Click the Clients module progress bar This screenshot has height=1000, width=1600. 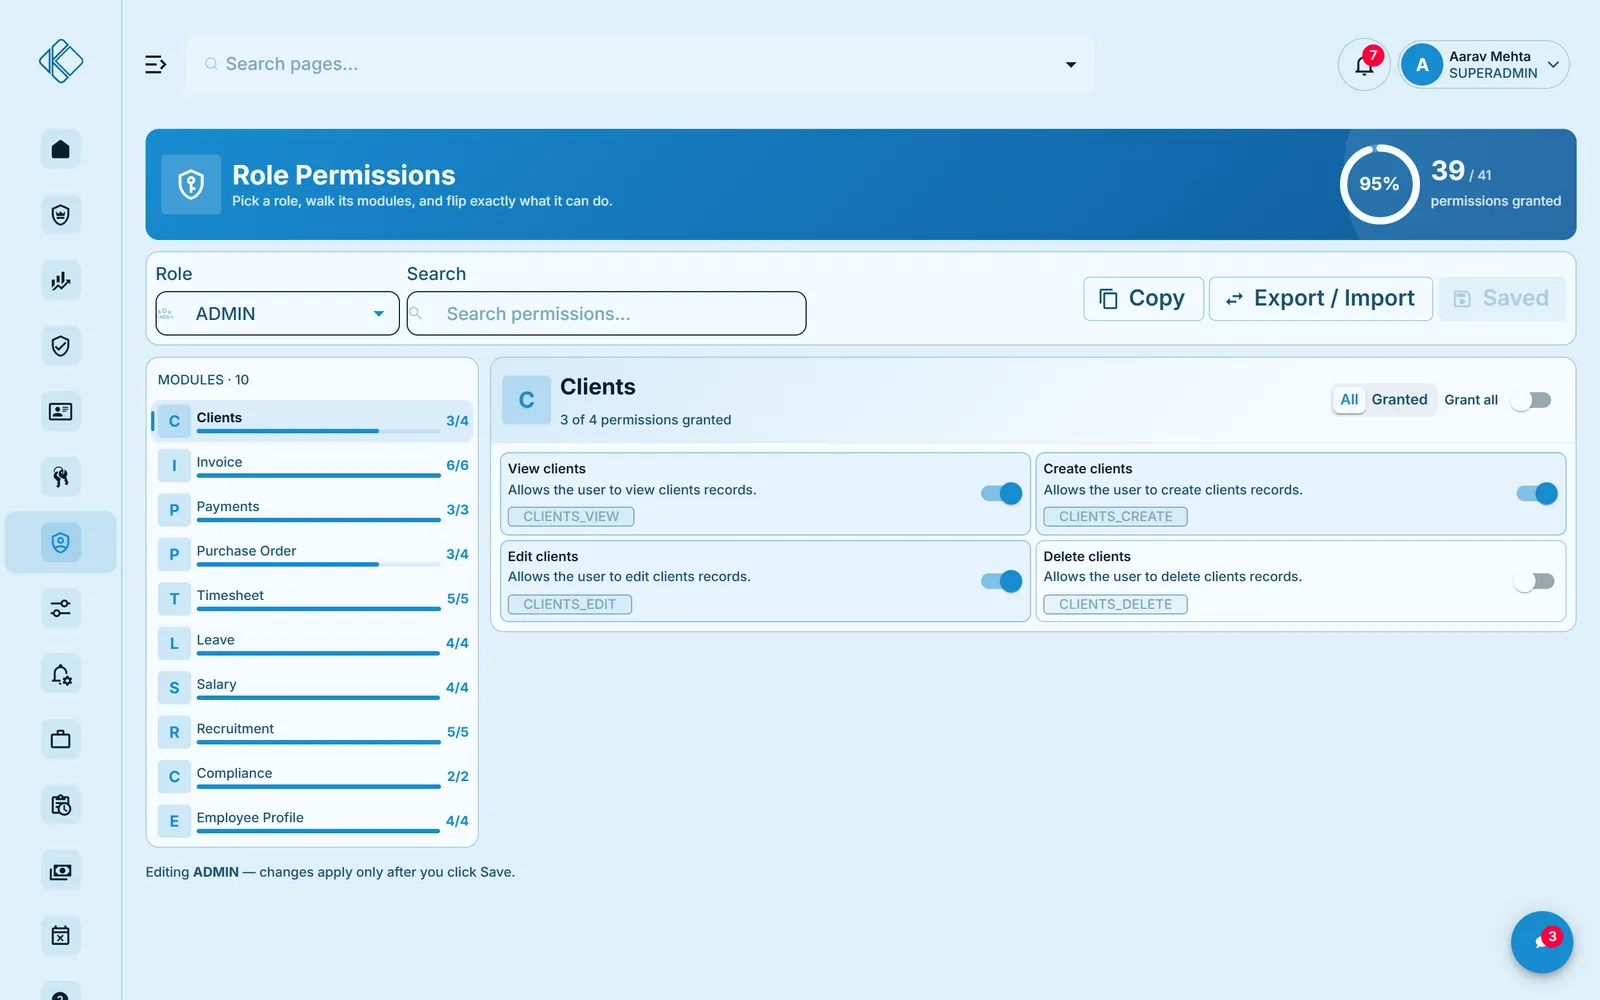click(318, 431)
